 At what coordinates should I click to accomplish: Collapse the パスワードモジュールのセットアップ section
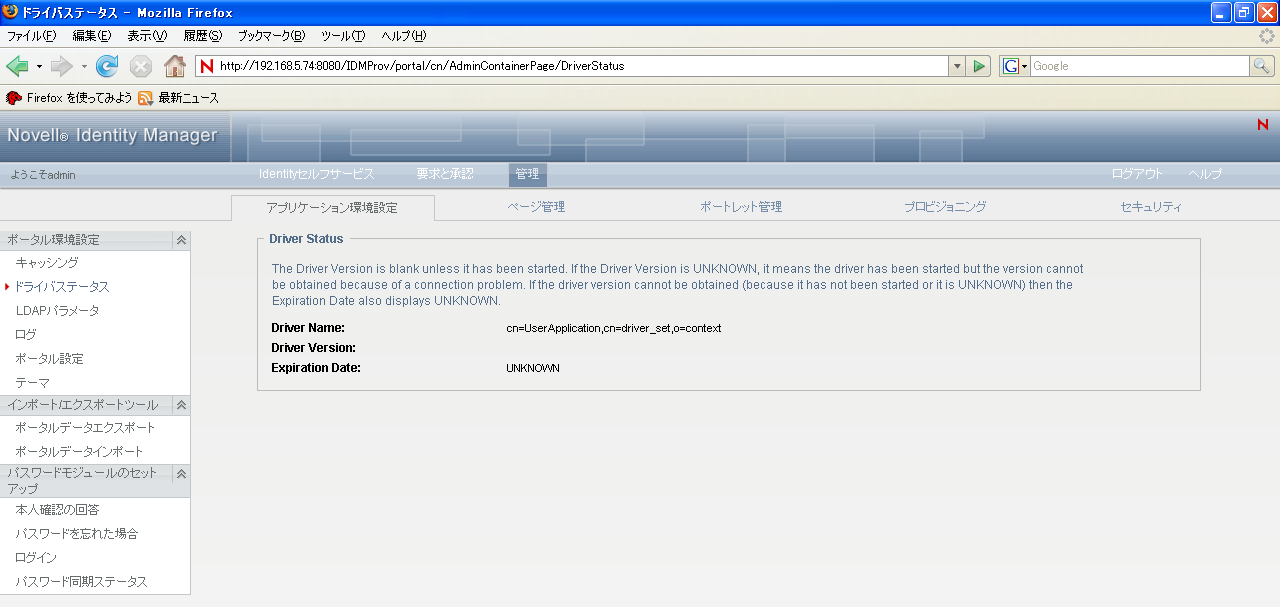[x=181, y=473]
